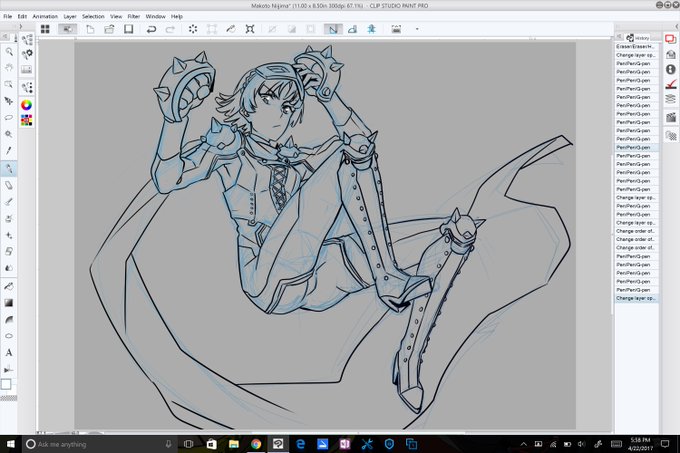Toggle Snap to Grid
The height and width of the screenshot is (453, 680).
(x=372, y=29)
